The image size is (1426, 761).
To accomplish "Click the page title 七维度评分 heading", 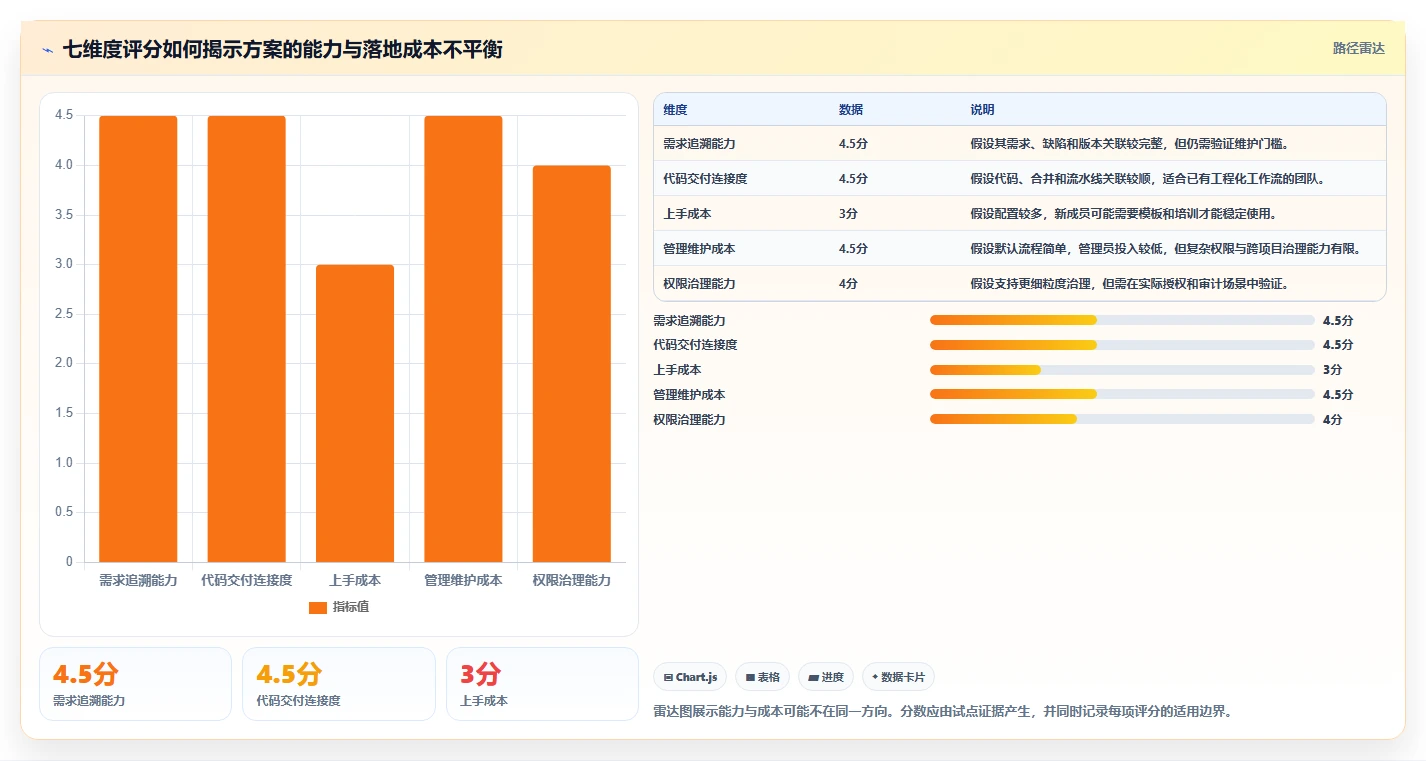I will coord(283,50).
